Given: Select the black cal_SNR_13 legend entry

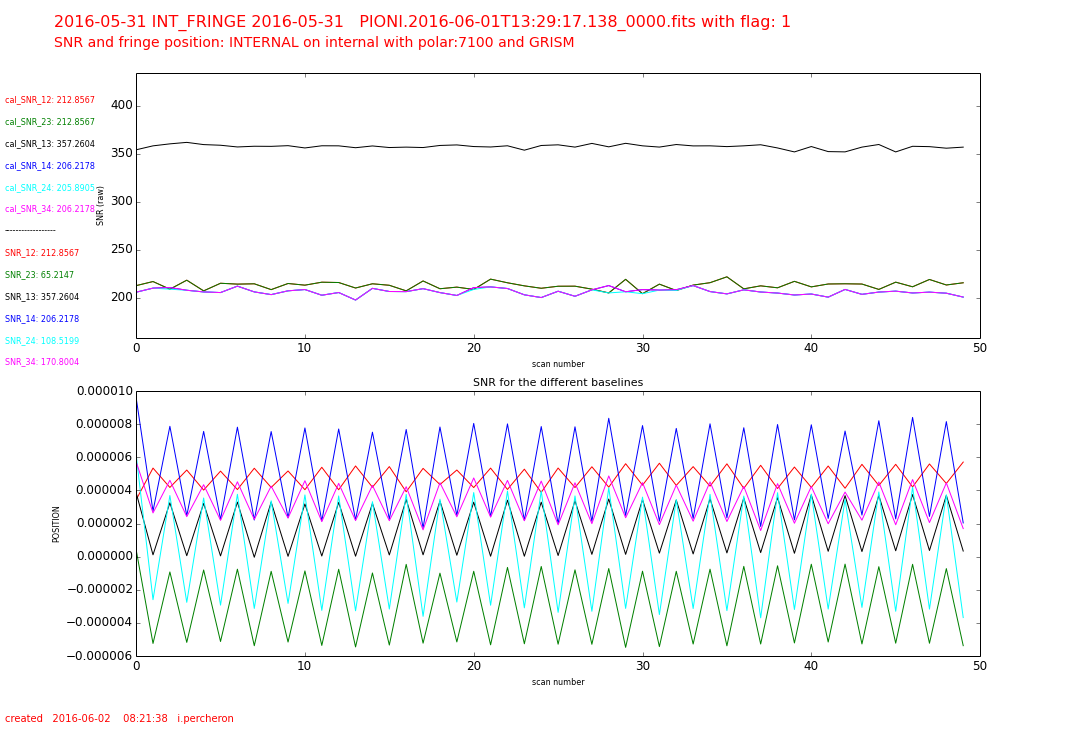Looking at the screenshot, I should click(50, 144).
